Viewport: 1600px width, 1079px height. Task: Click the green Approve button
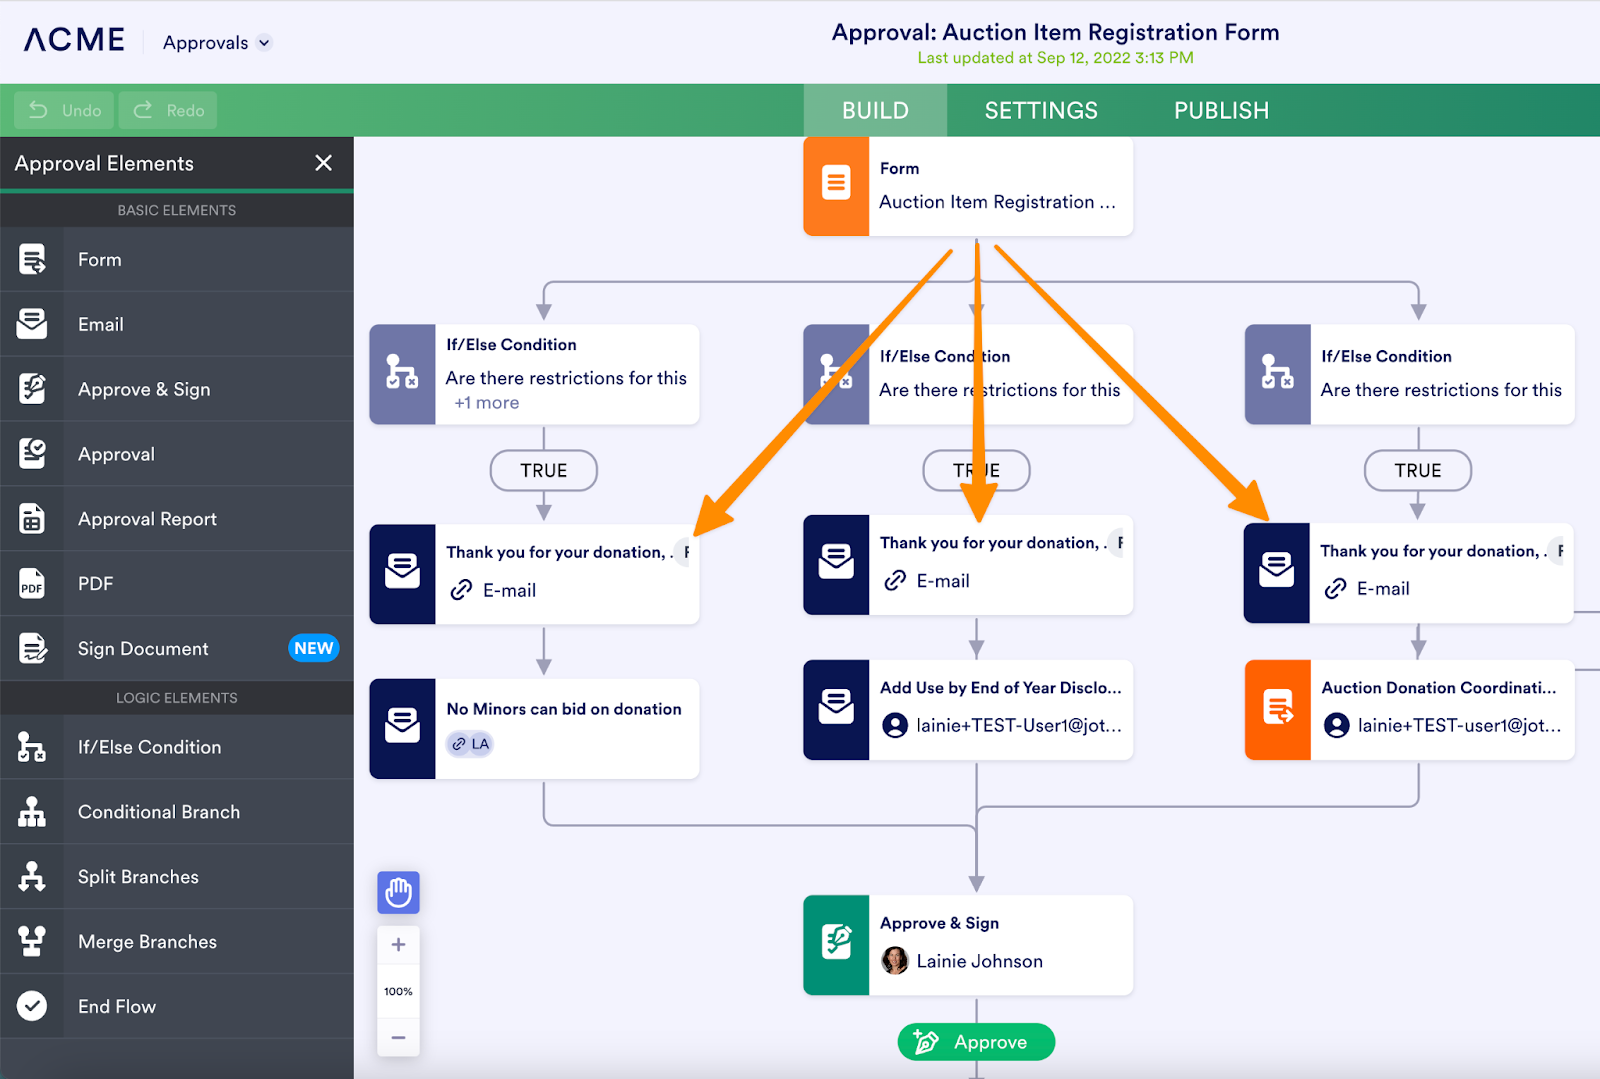click(976, 1042)
